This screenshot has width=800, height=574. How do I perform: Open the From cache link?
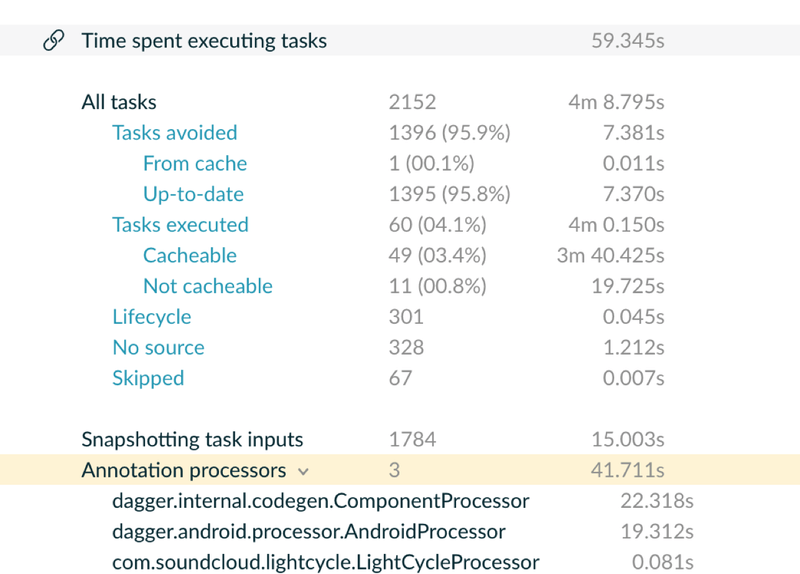(195, 163)
